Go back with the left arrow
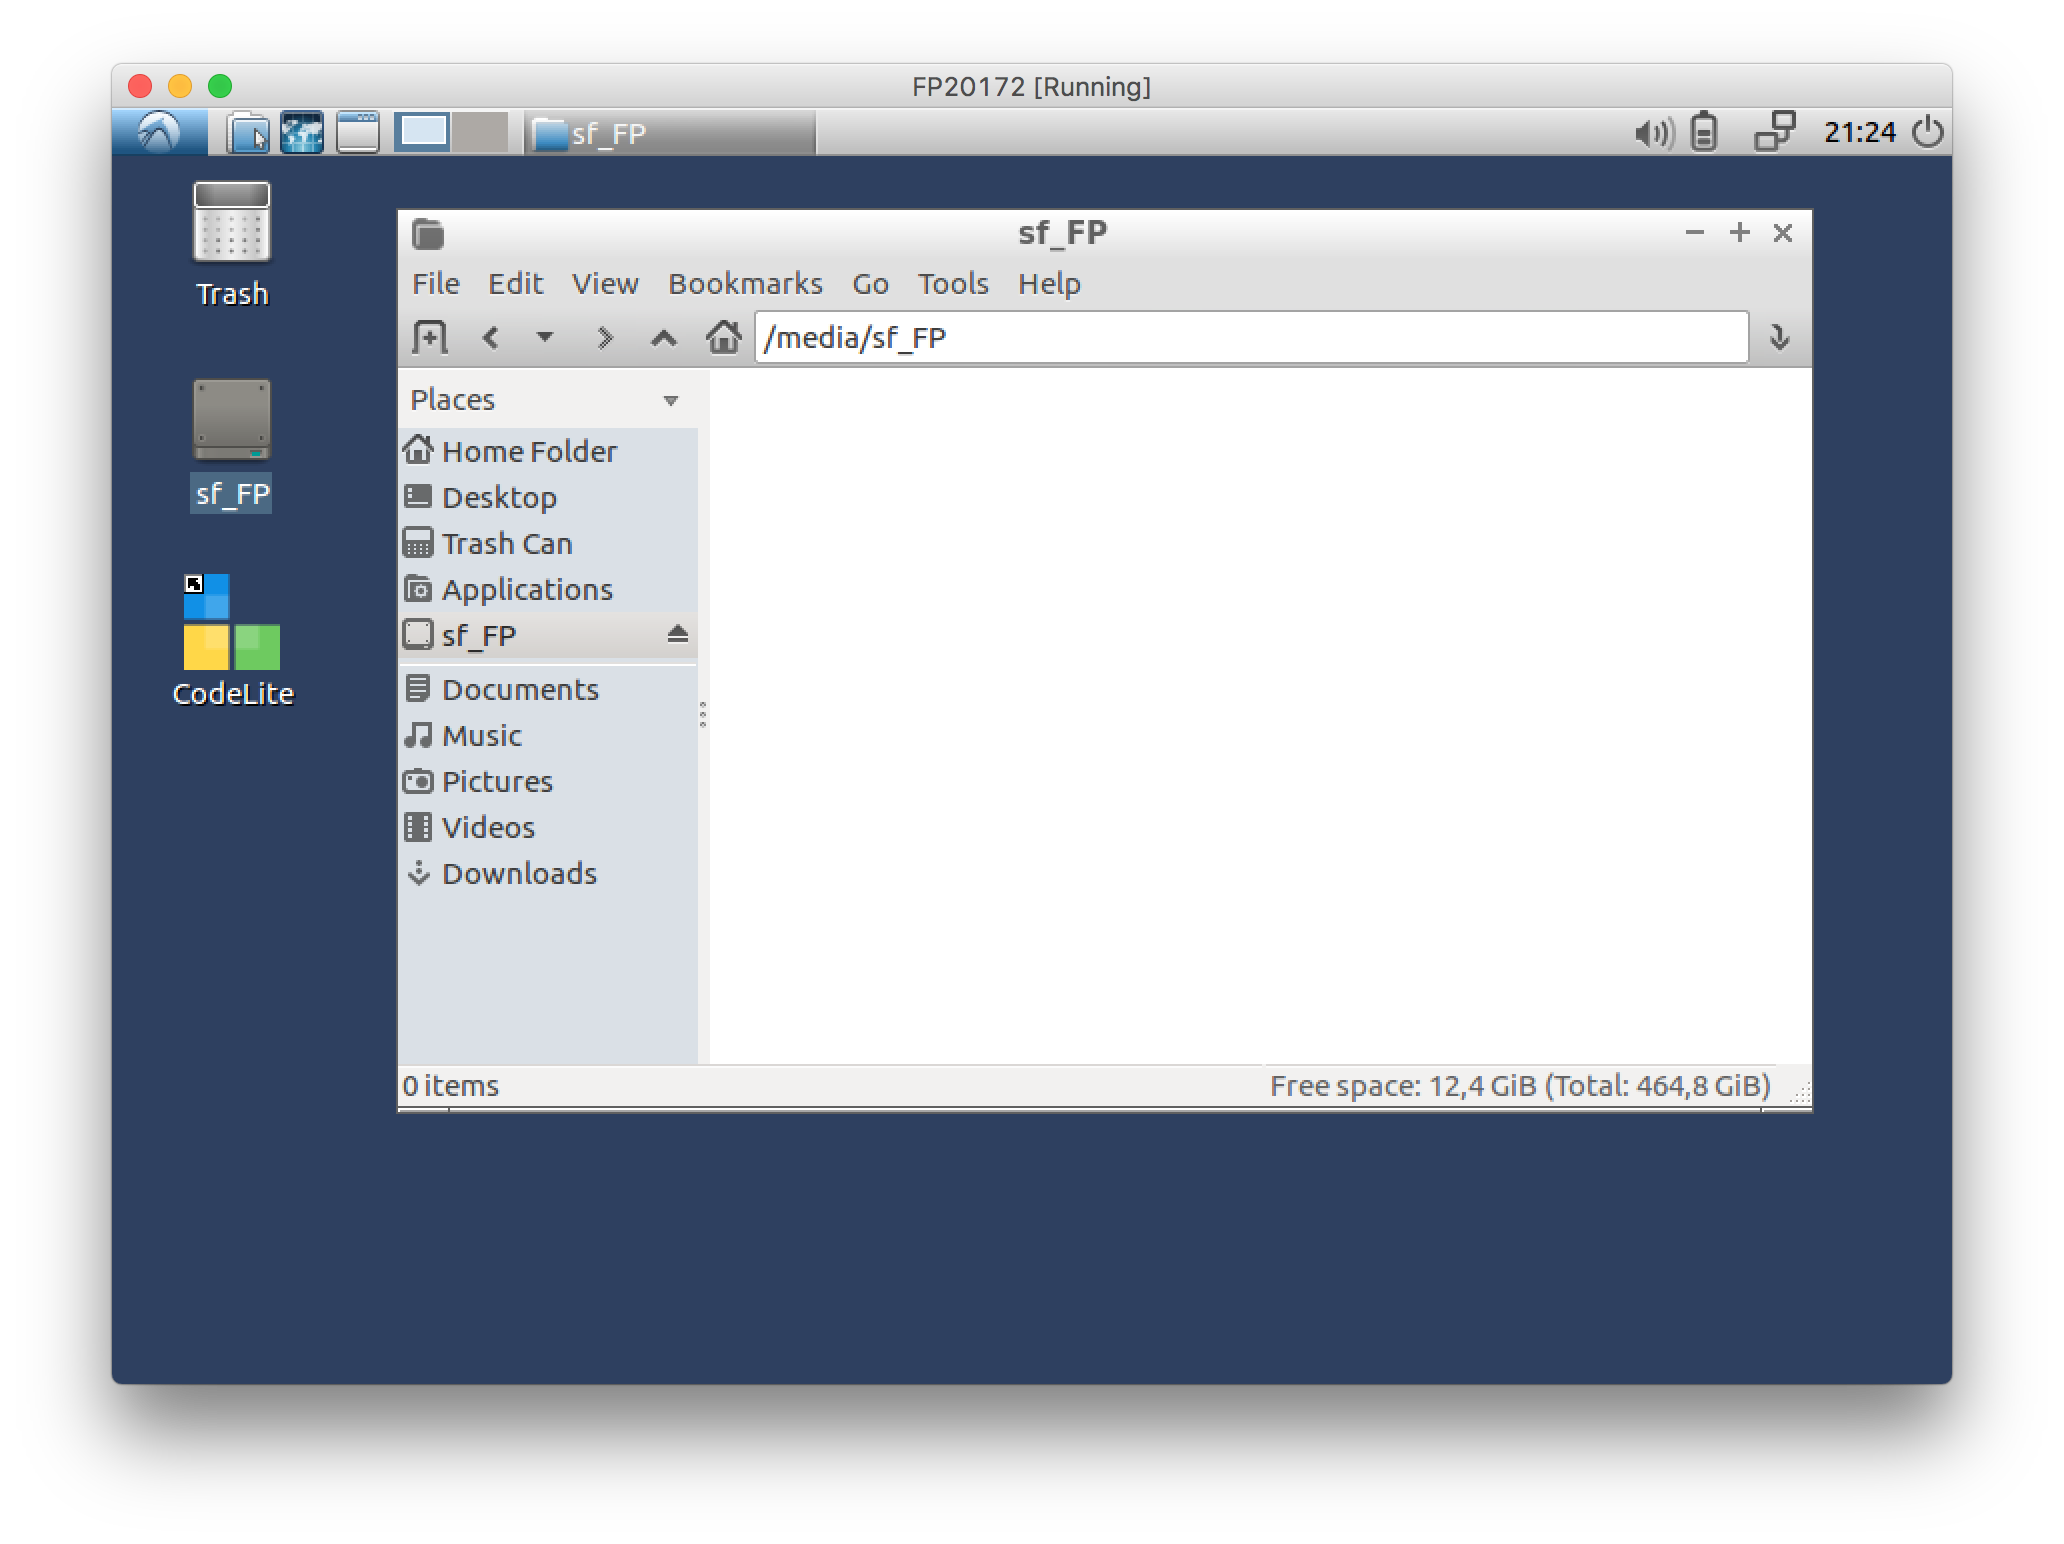 pos(490,337)
